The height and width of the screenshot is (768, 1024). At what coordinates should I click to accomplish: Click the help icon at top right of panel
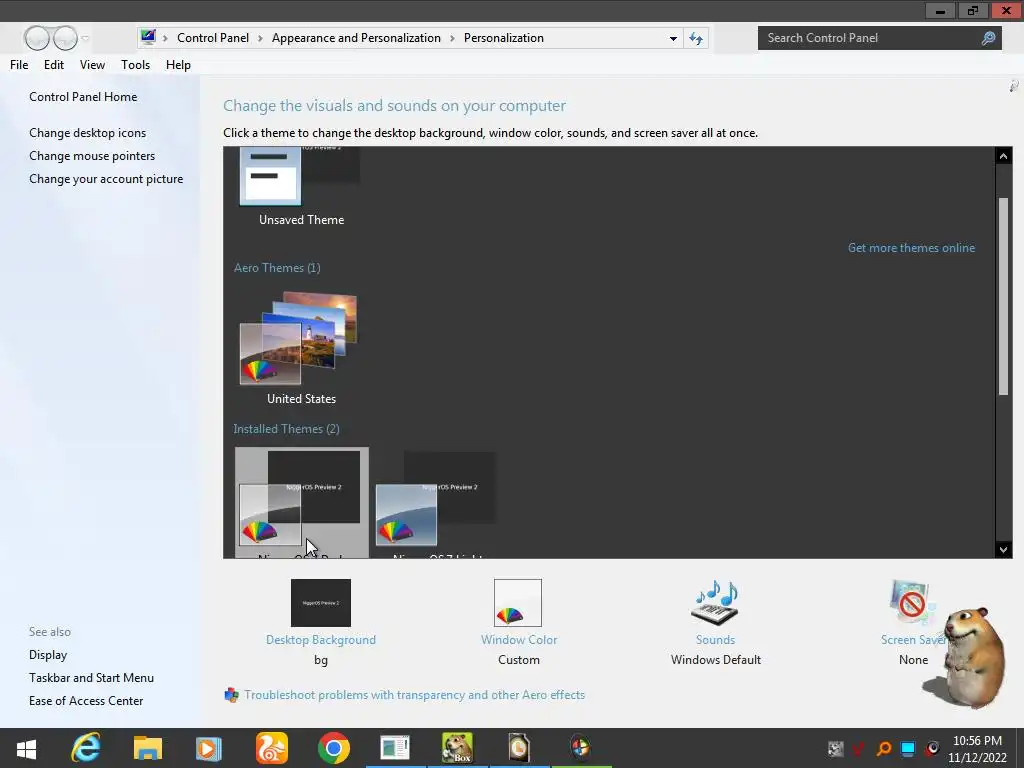coord(1014,86)
